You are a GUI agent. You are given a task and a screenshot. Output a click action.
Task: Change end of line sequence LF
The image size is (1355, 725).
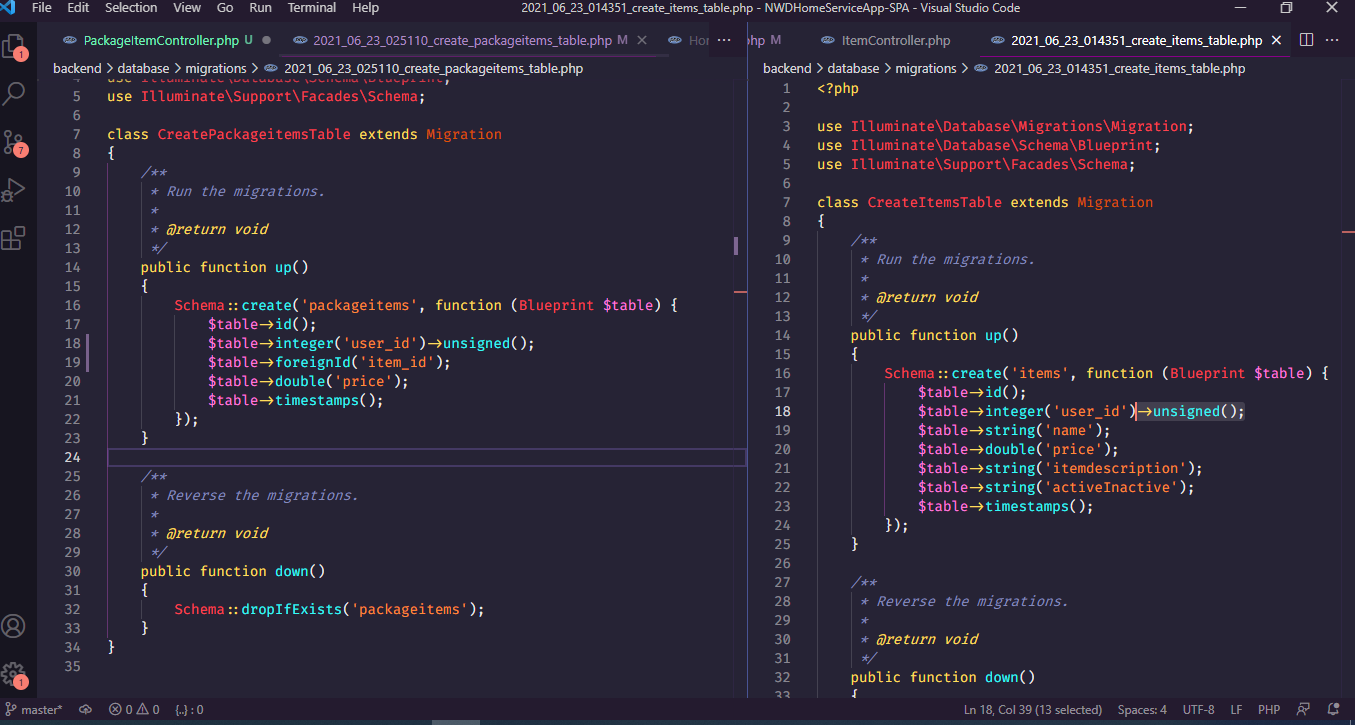click(x=1237, y=710)
